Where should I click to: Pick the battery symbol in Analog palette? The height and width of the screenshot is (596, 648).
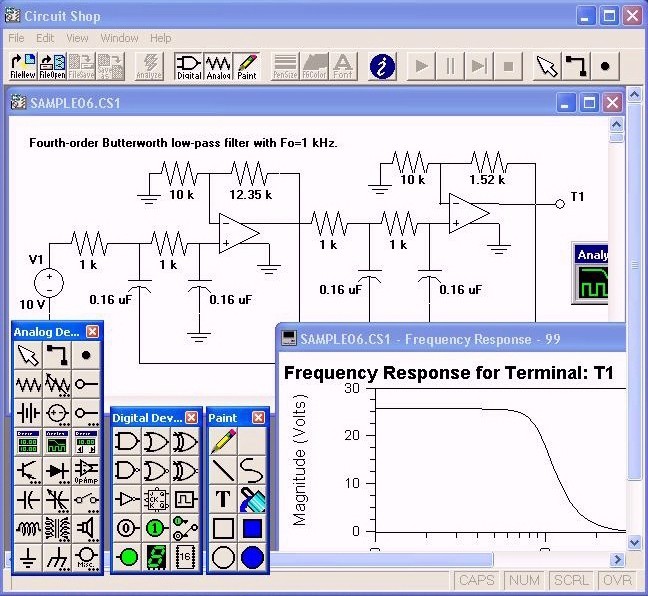click(x=28, y=413)
